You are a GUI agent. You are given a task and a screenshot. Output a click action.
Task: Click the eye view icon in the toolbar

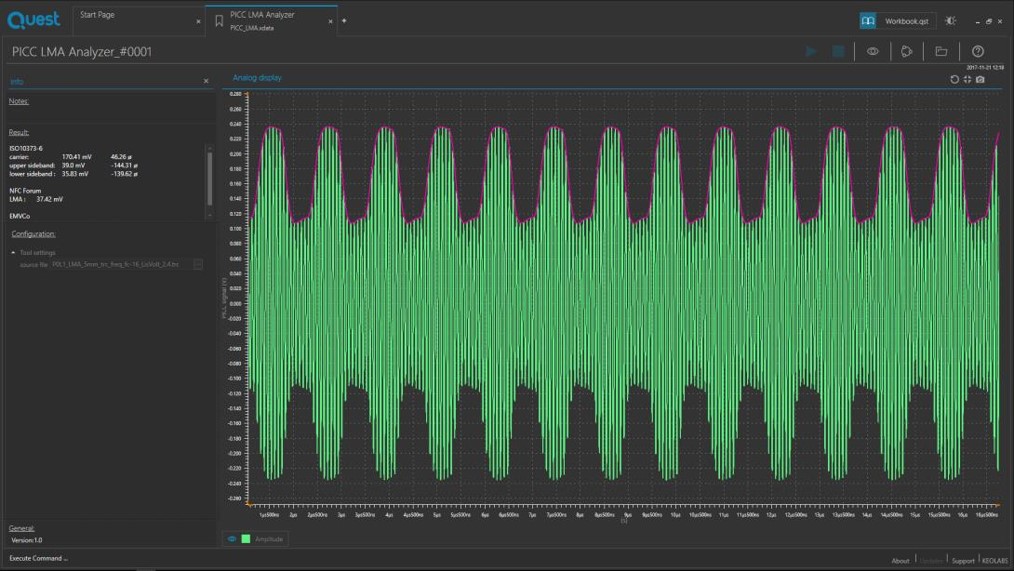873,52
